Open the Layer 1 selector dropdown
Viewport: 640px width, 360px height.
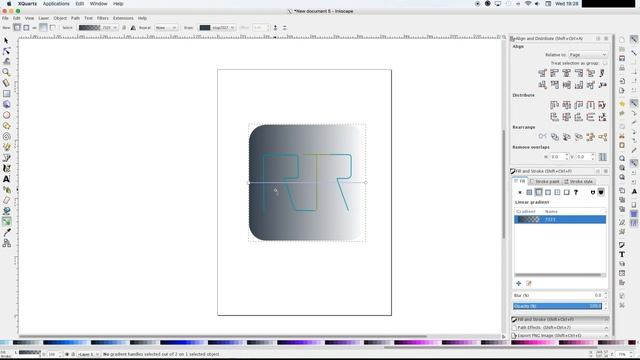pos(88,354)
